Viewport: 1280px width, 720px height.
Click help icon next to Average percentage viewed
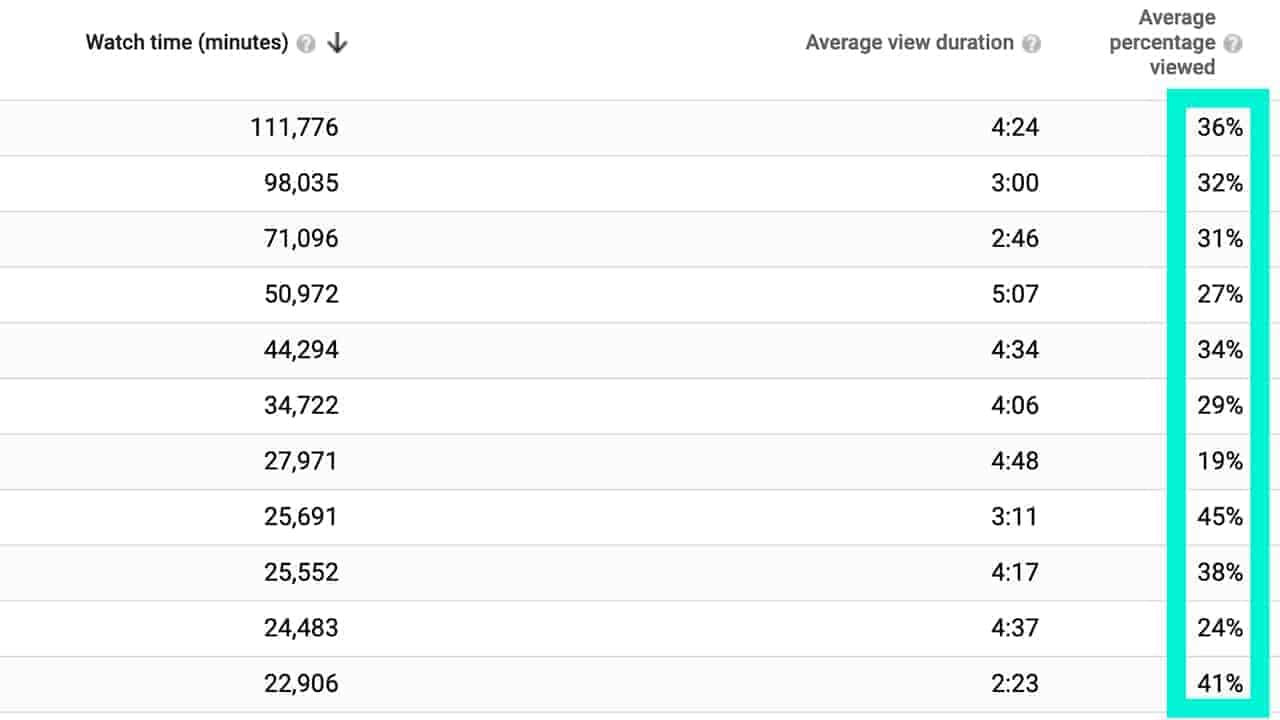click(x=1234, y=43)
